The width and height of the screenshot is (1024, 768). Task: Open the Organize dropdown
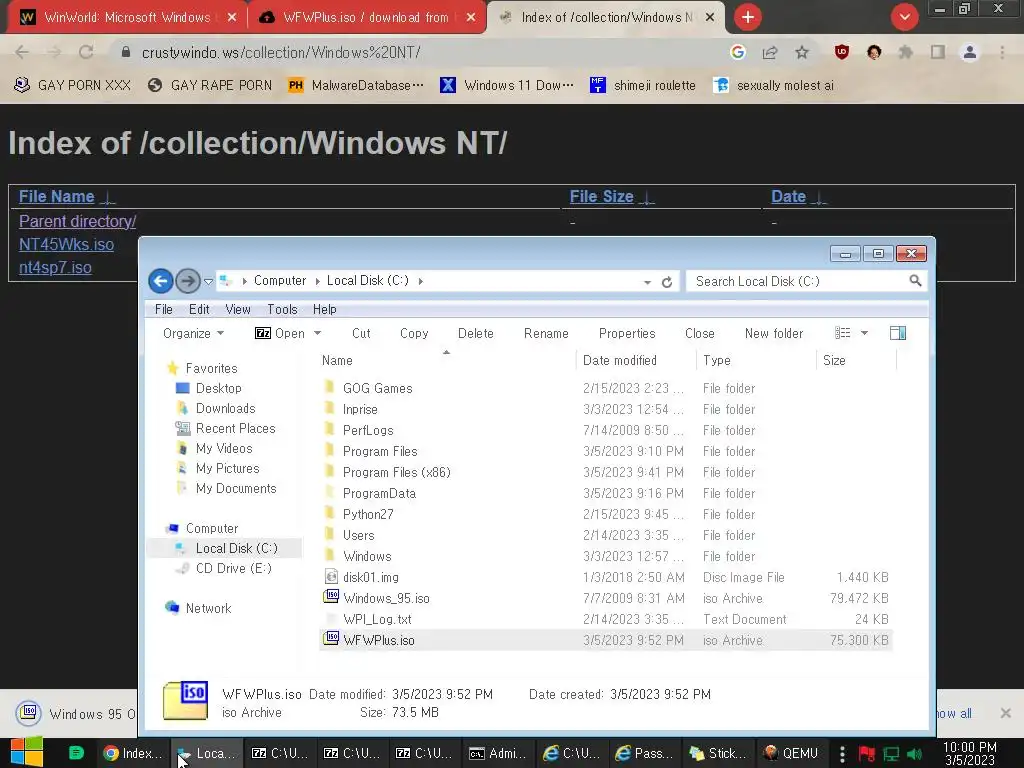[193, 333]
